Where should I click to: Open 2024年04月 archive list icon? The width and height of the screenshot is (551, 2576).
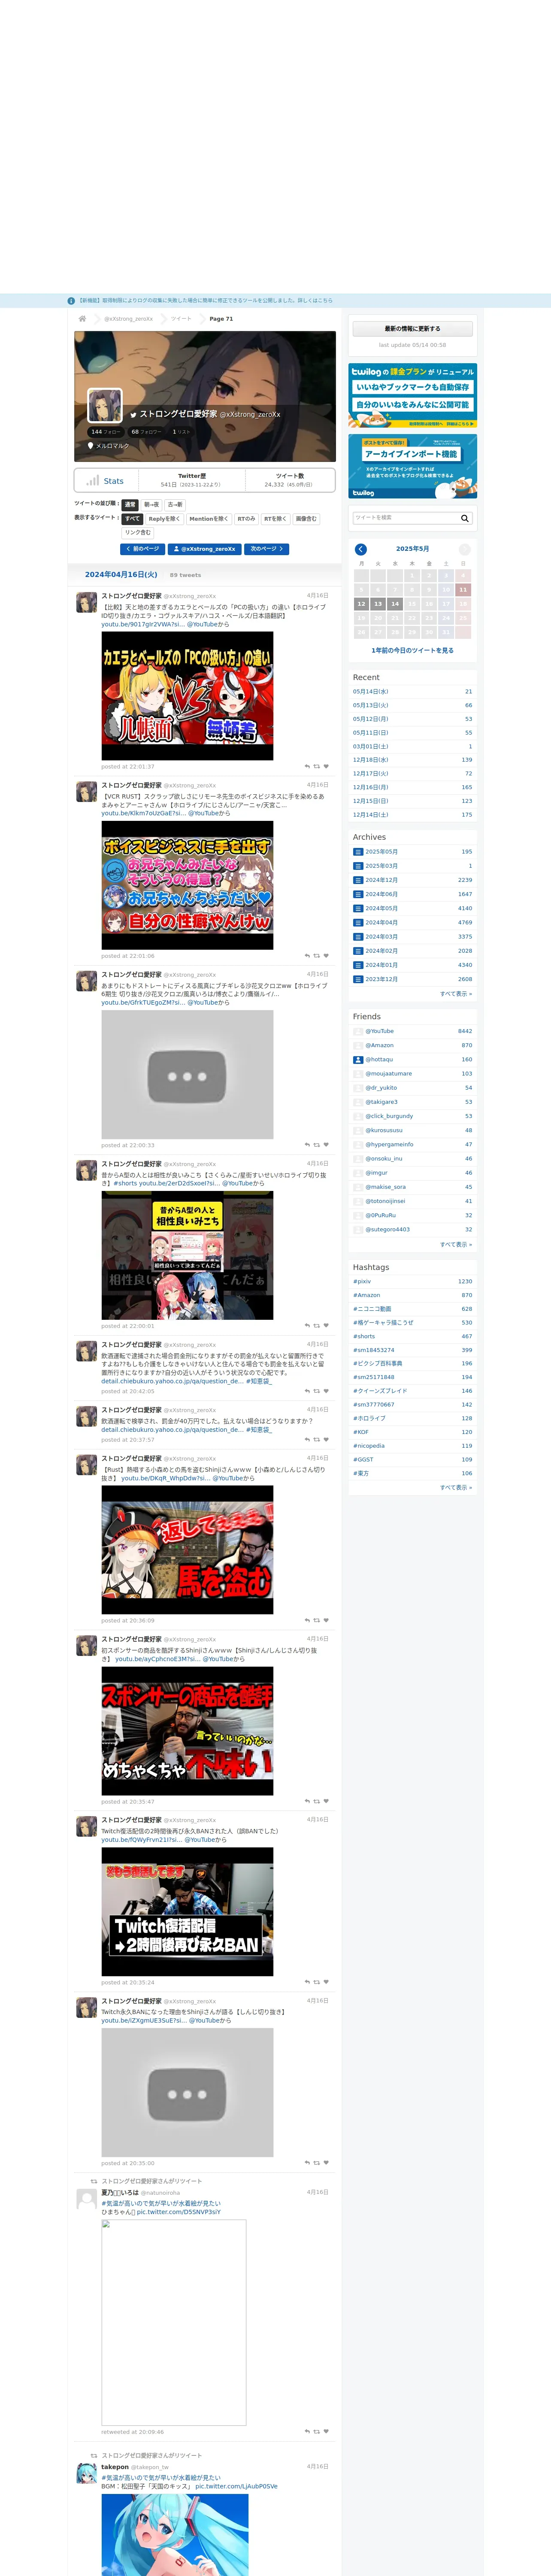click(358, 922)
